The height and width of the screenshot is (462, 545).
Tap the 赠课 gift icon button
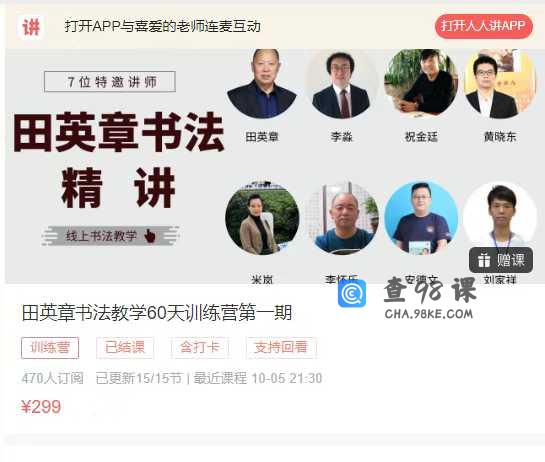[501, 260]
